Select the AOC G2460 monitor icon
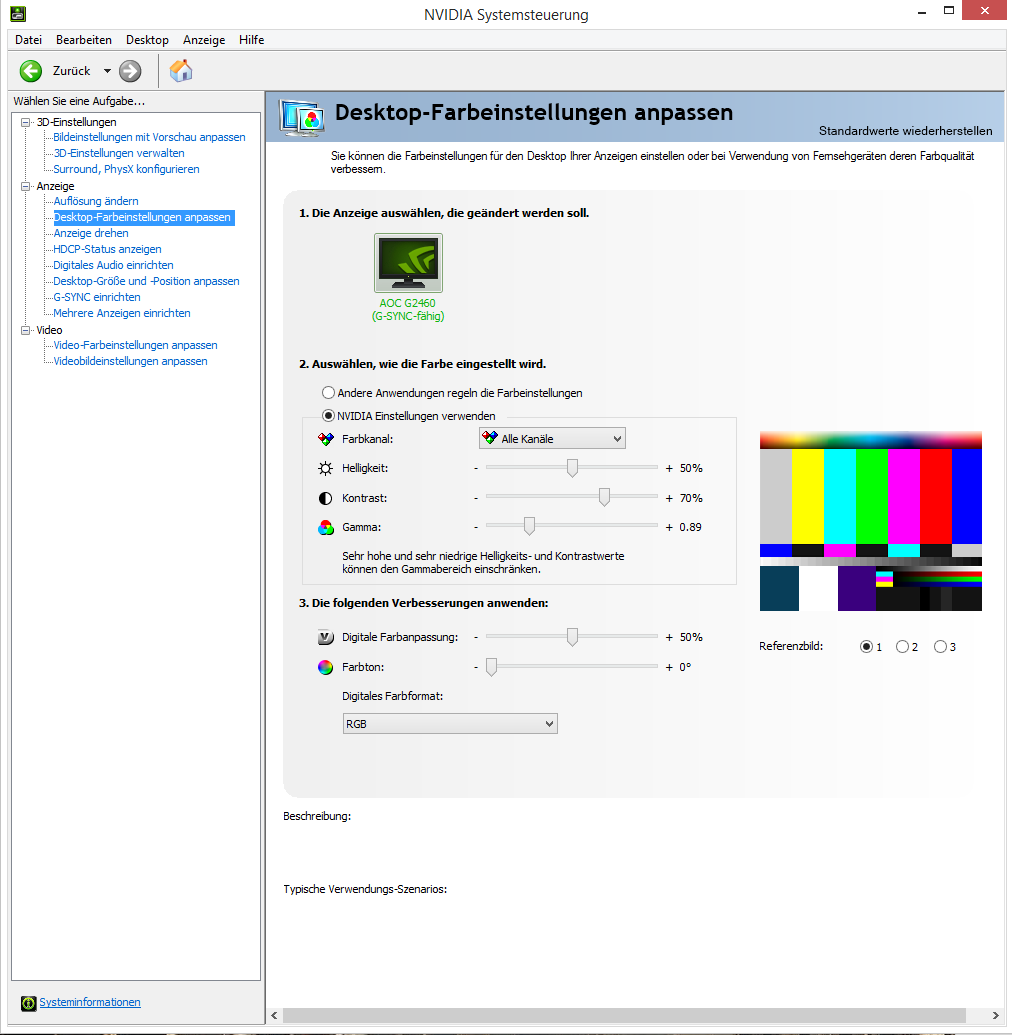 pos(408,263)
